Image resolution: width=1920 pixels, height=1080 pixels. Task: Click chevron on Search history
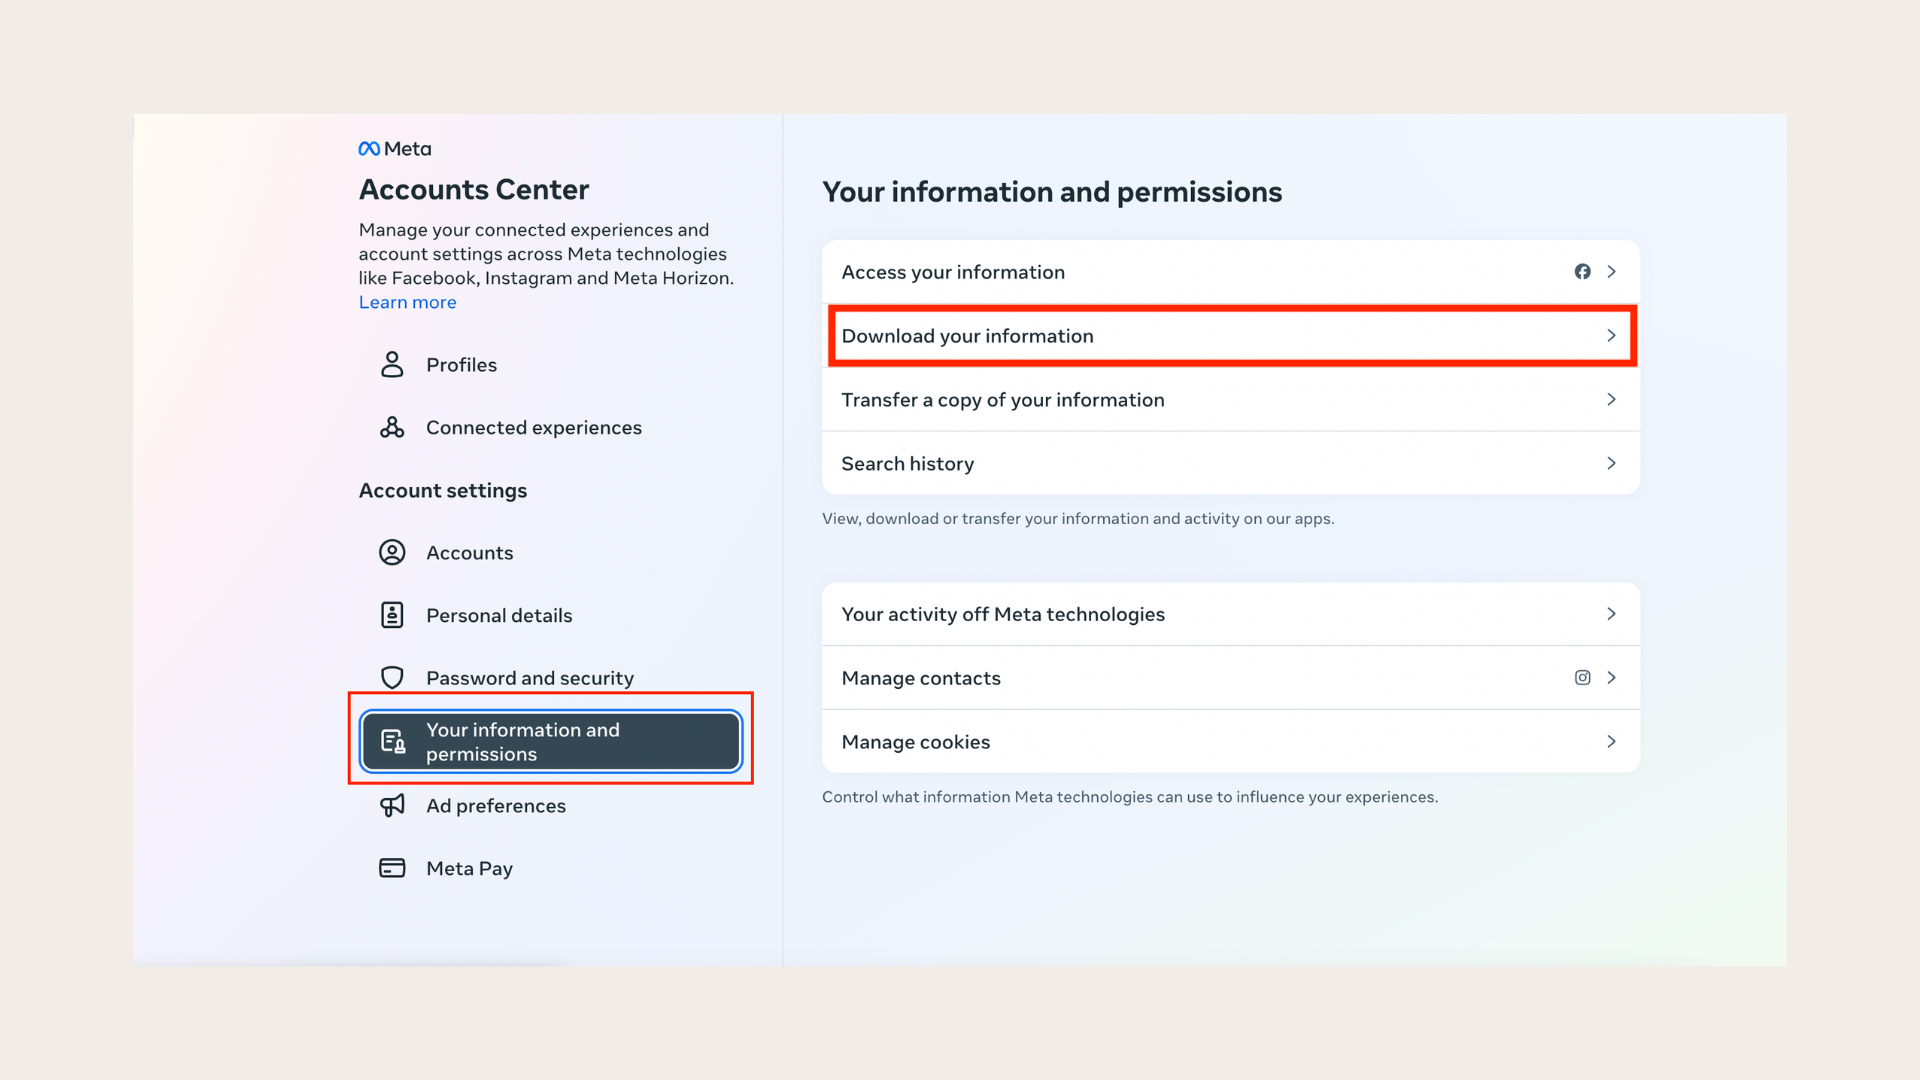pos(1611,463)
